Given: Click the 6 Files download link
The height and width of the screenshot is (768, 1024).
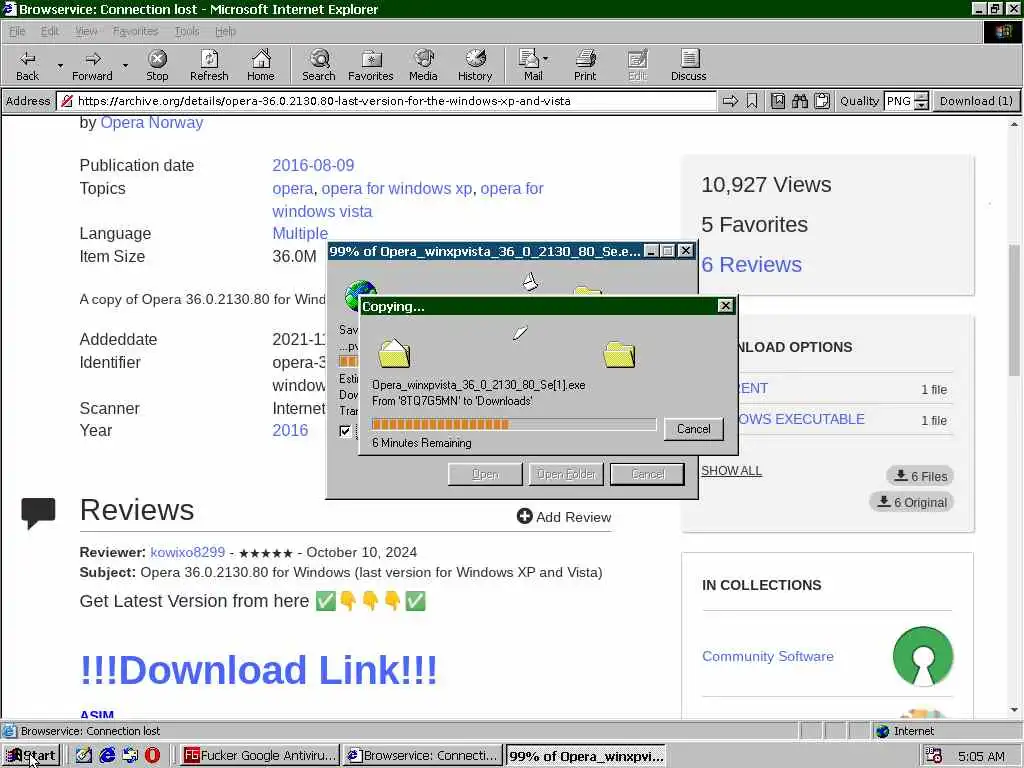Looking at the screenshot, I should (920, 476).
